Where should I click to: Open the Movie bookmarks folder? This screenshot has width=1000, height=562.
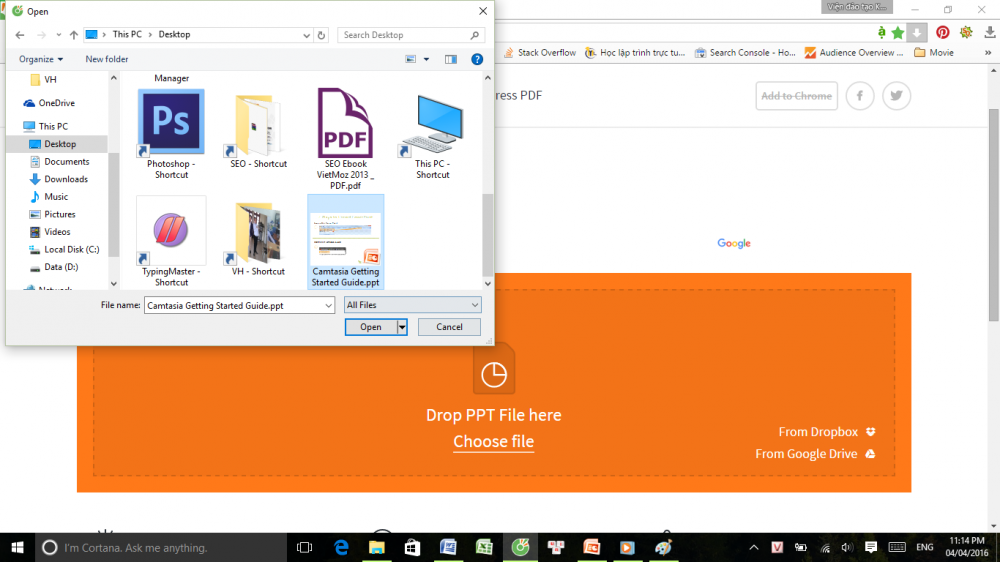pyautogui.click(x=934, y=53)
